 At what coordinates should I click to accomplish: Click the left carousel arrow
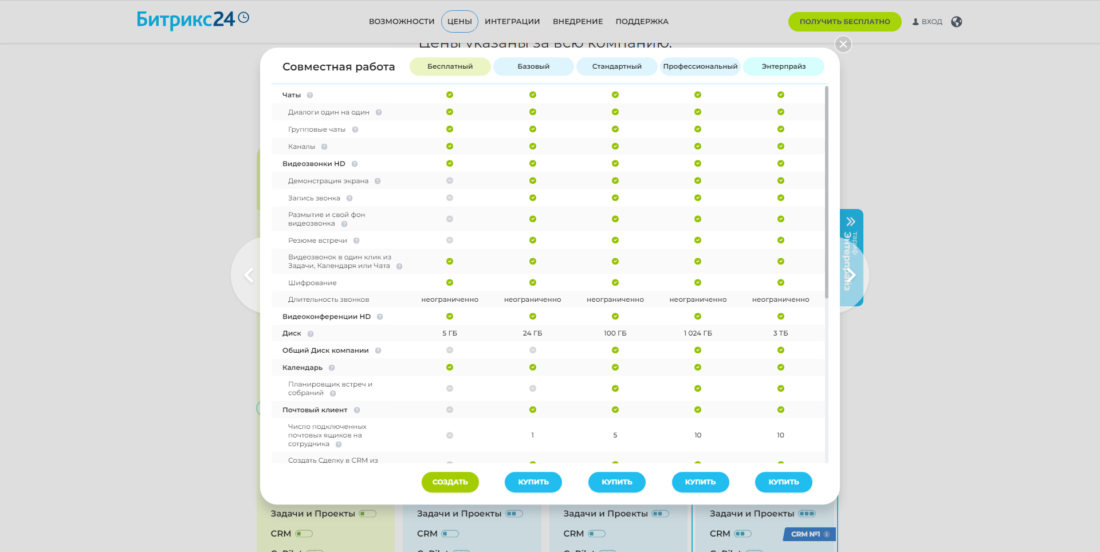[x=249, y=275]
